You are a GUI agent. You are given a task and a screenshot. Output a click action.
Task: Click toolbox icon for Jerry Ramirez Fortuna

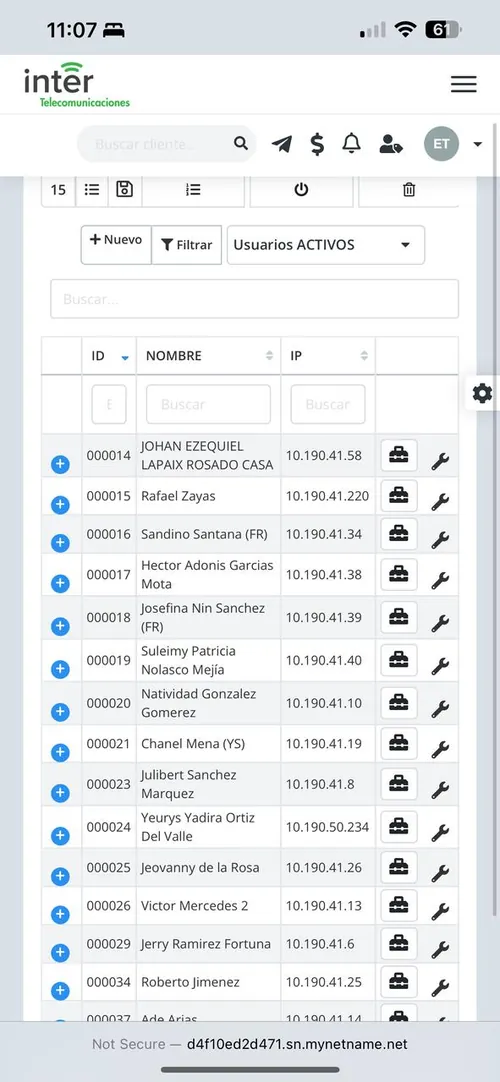[x=399, y=943]
